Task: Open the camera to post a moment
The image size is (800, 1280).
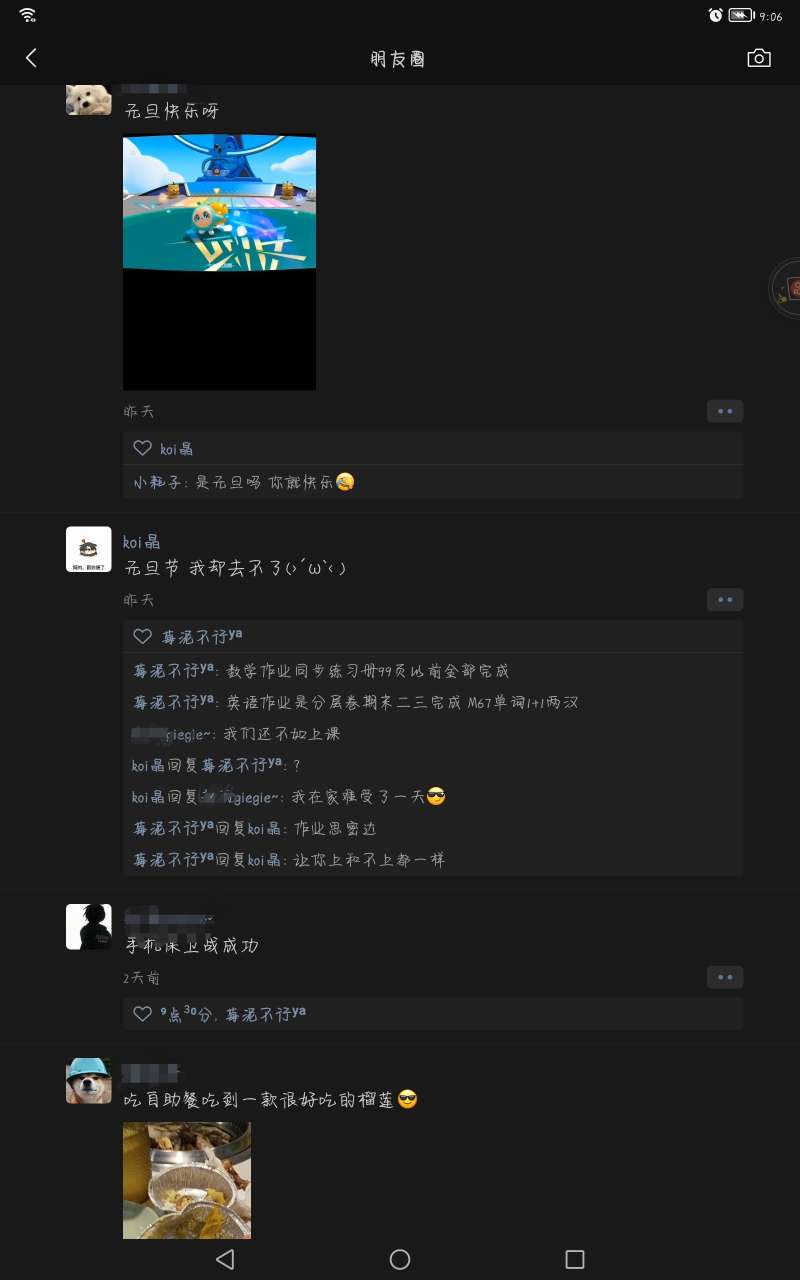Action: (759, 58)
